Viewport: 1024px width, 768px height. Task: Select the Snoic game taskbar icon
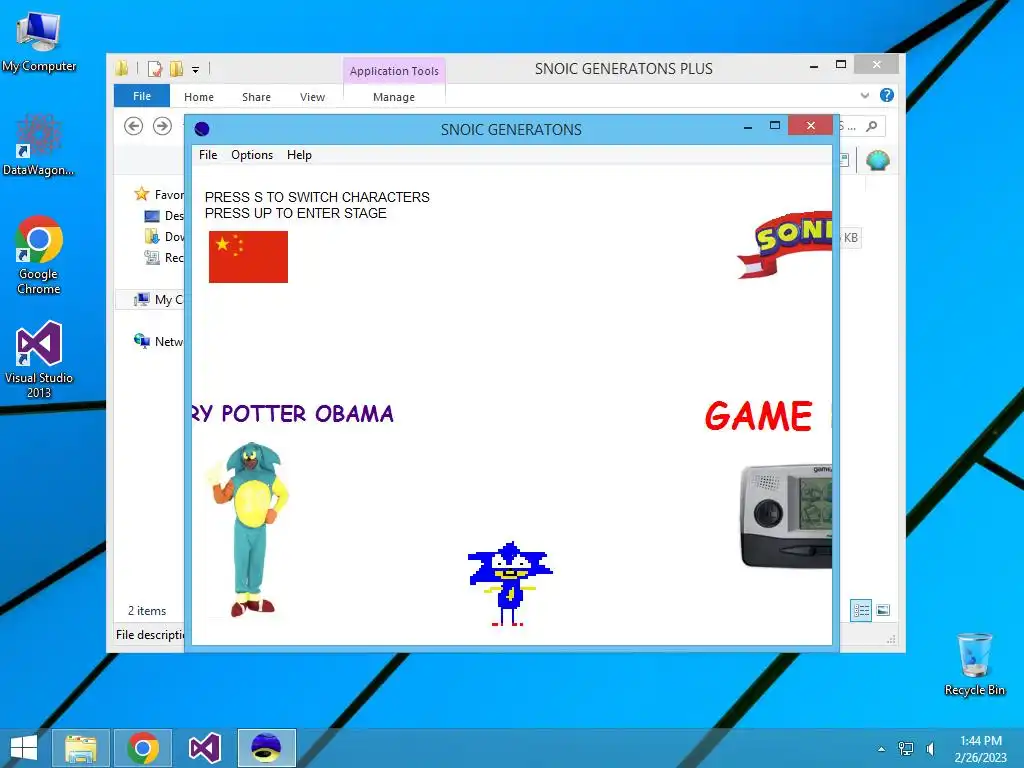[x=266, y=748]
